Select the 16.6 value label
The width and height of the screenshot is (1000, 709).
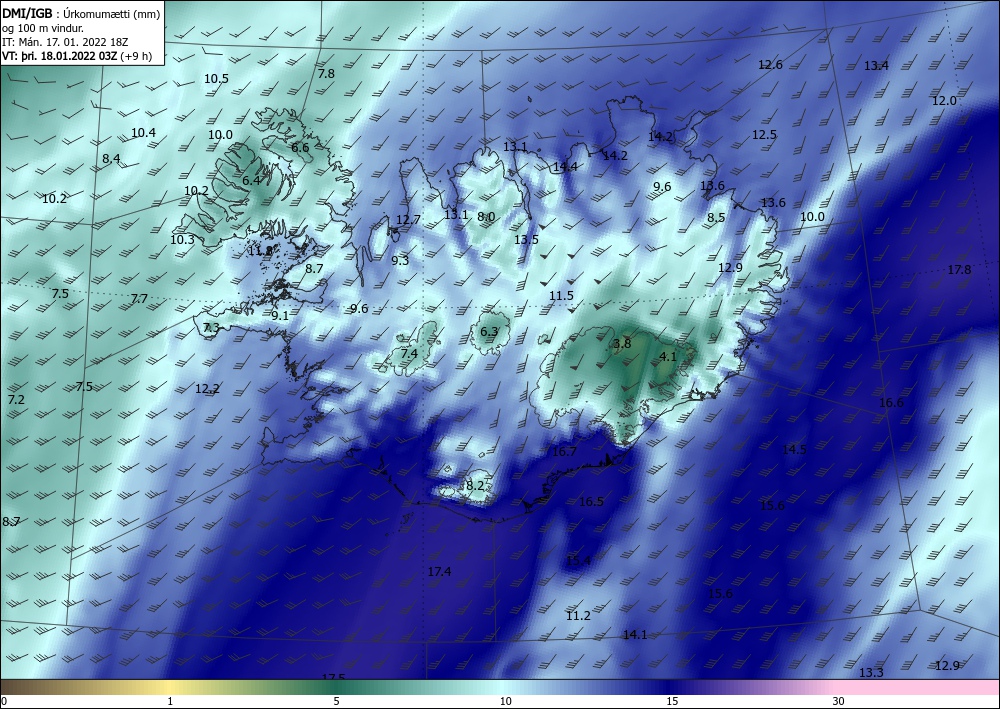pyautogui.click(x=891, y=402)
